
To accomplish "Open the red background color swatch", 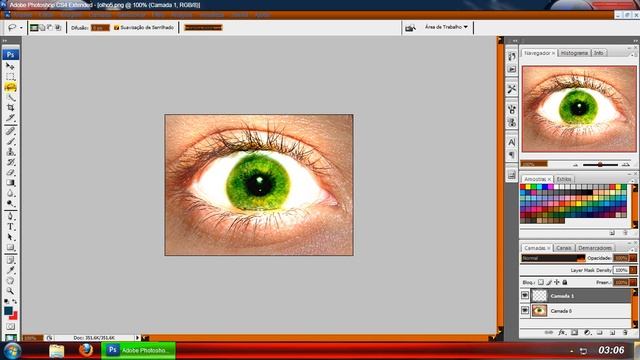I will 14,316.
